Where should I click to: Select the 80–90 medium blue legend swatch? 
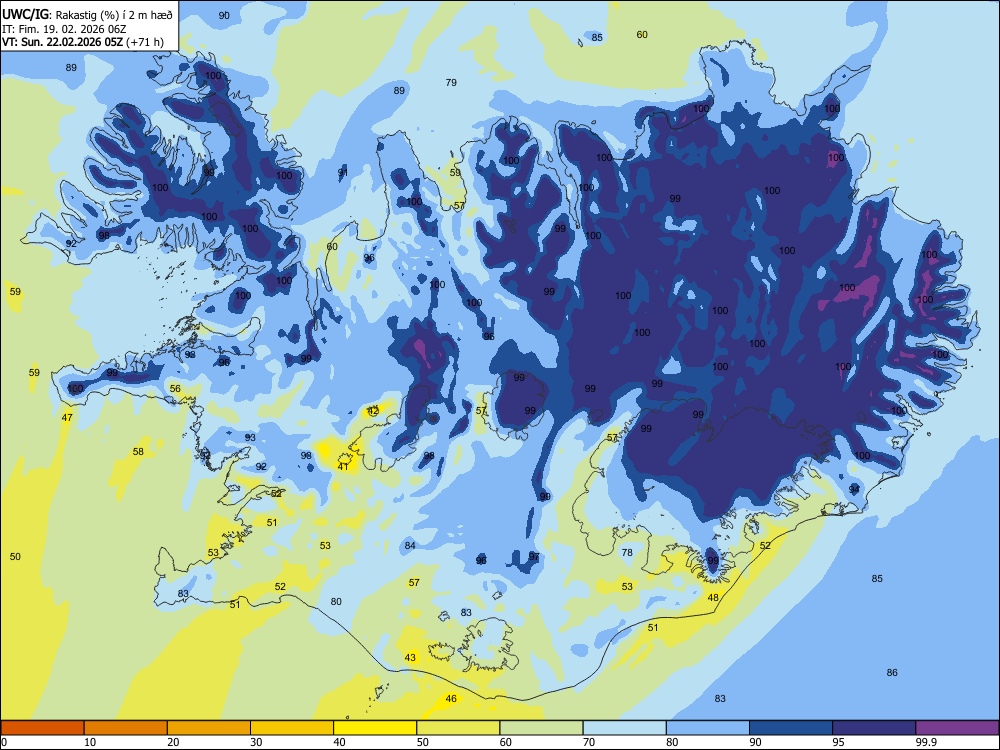click(x=708, y=728)
